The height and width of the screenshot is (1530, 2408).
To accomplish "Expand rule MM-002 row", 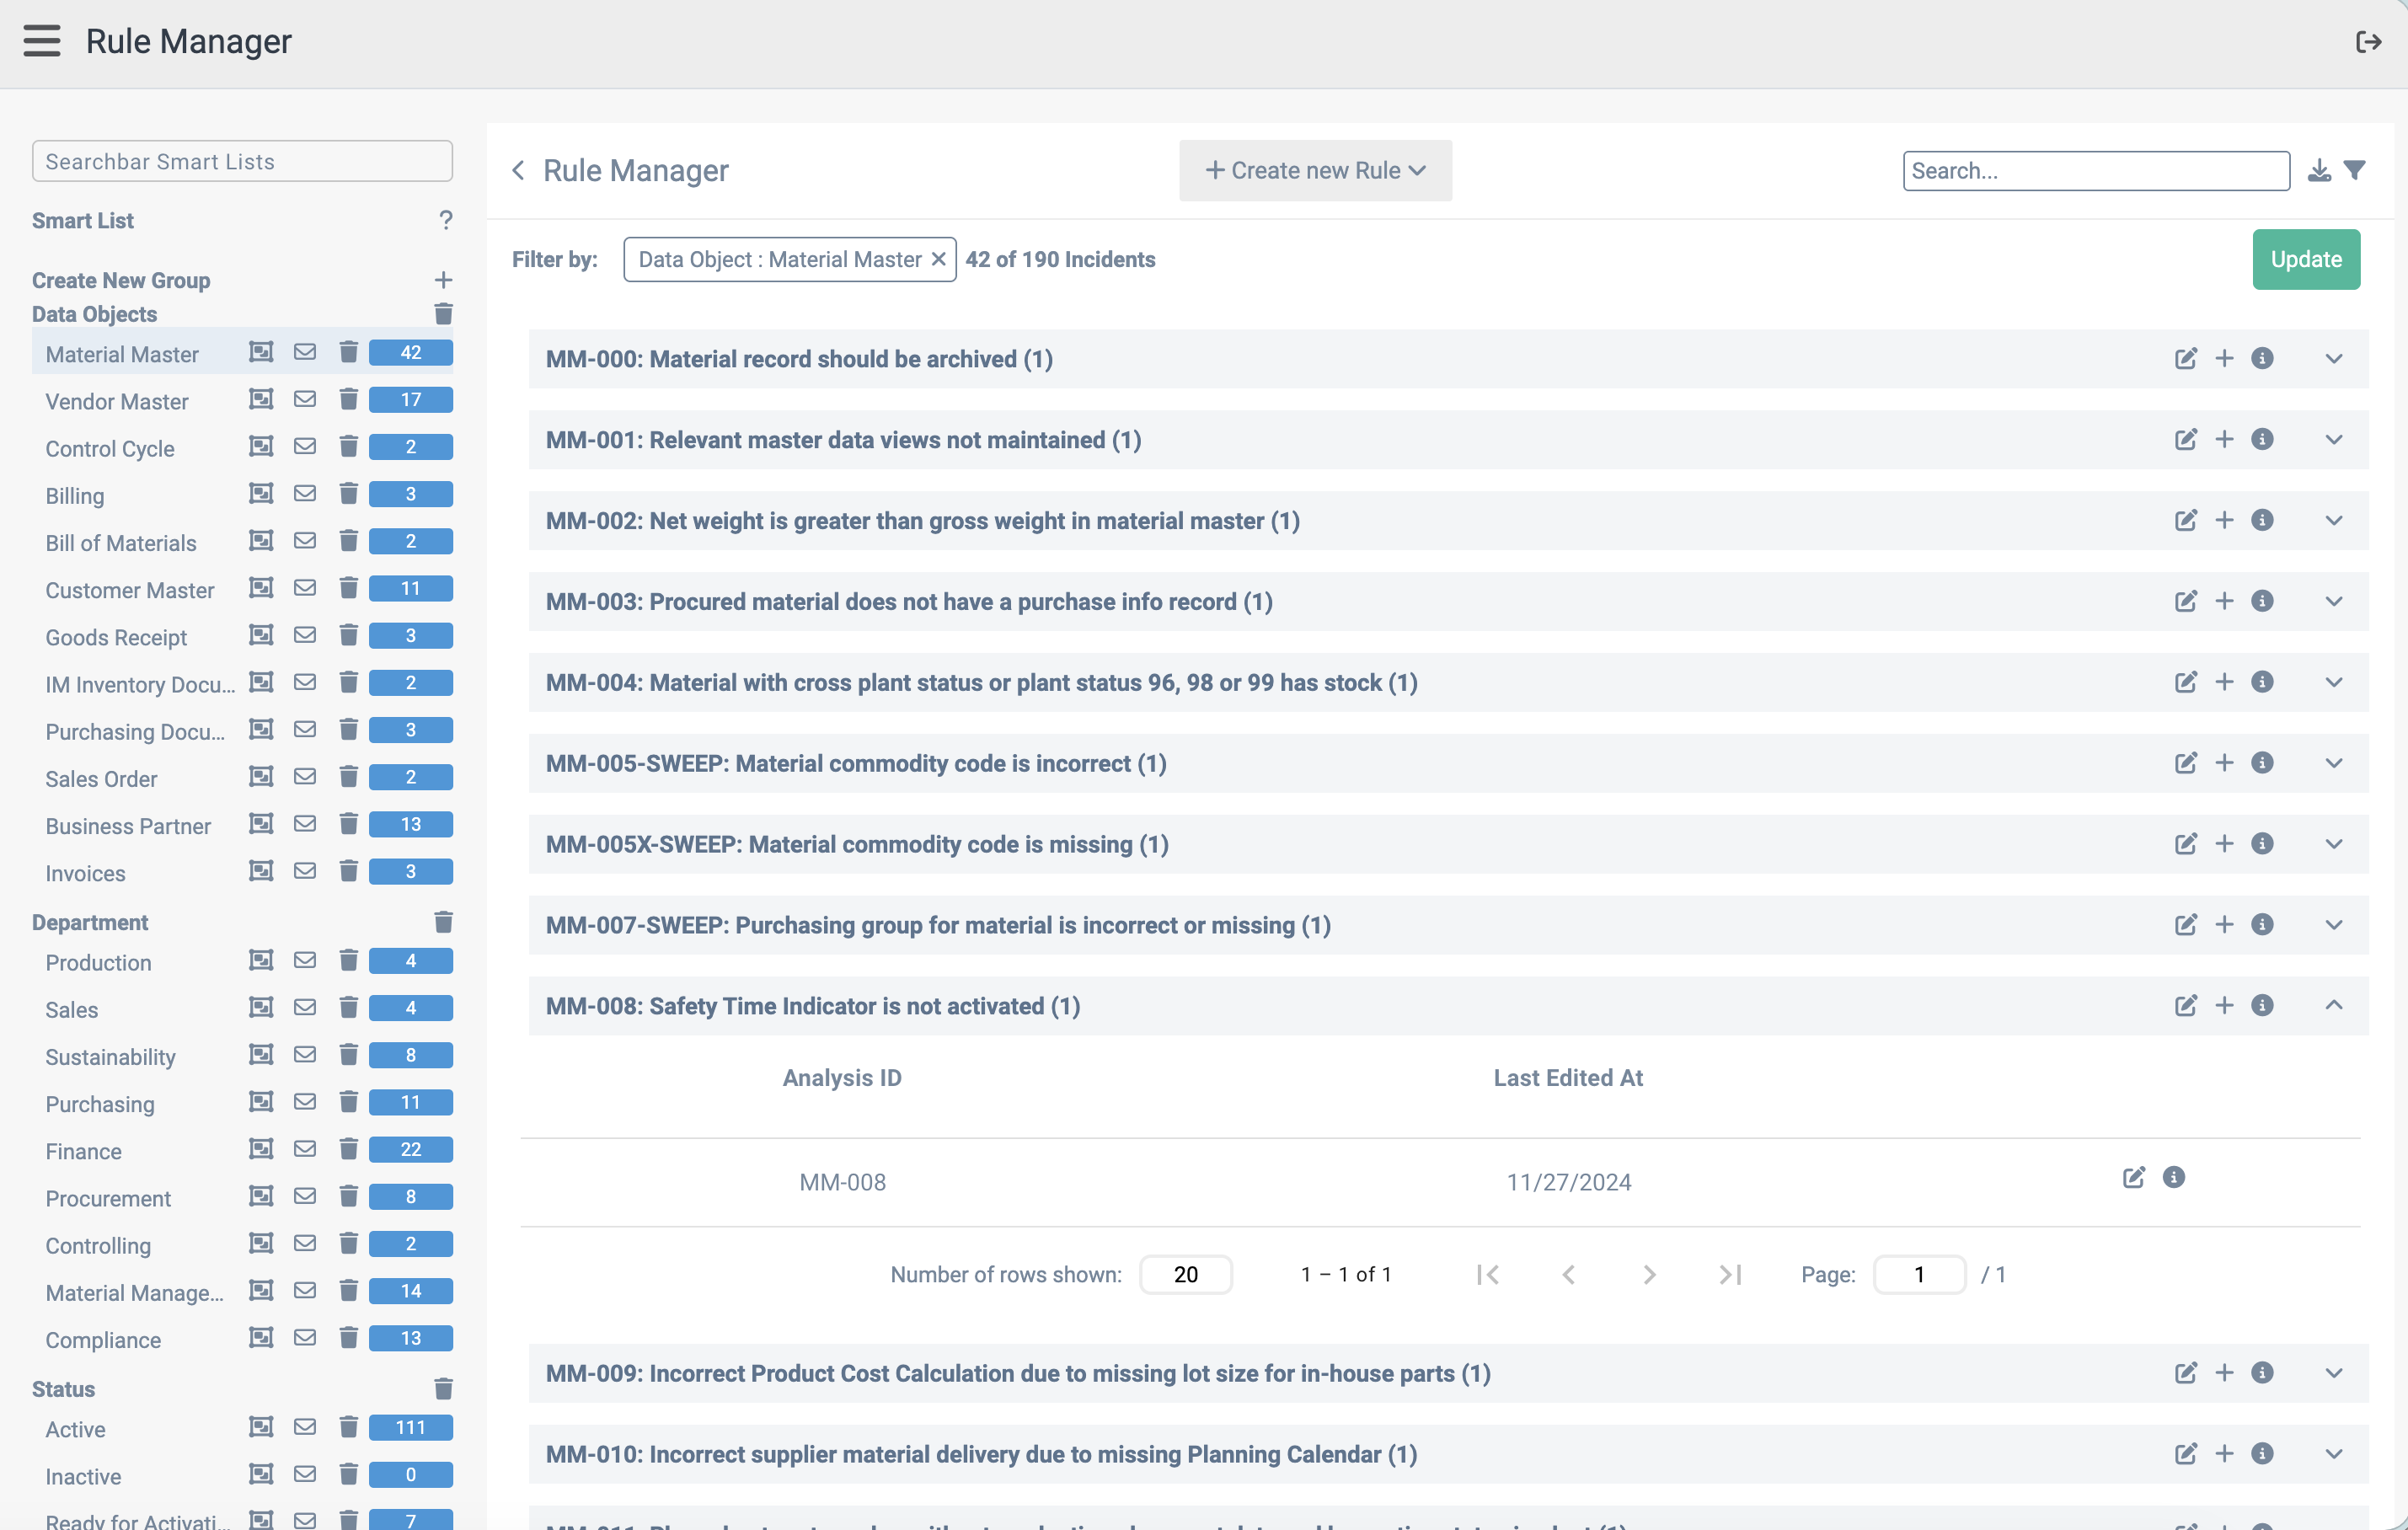I will tap(2333, 521).
